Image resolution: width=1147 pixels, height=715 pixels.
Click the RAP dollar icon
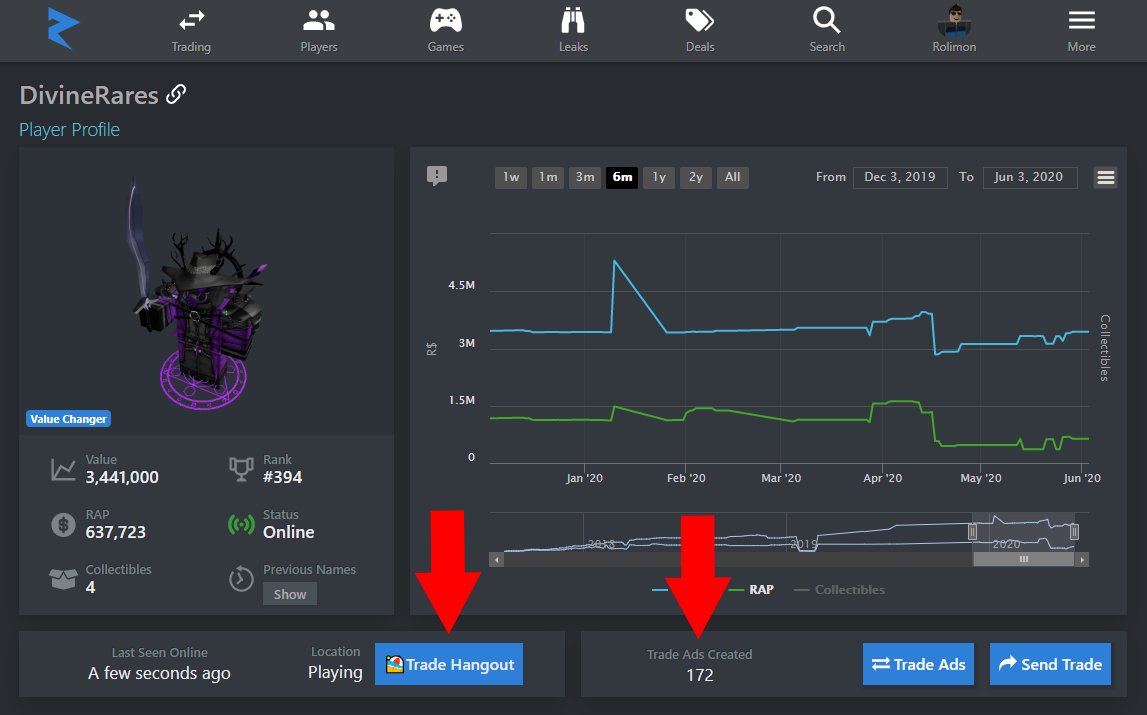pos(63,524)
